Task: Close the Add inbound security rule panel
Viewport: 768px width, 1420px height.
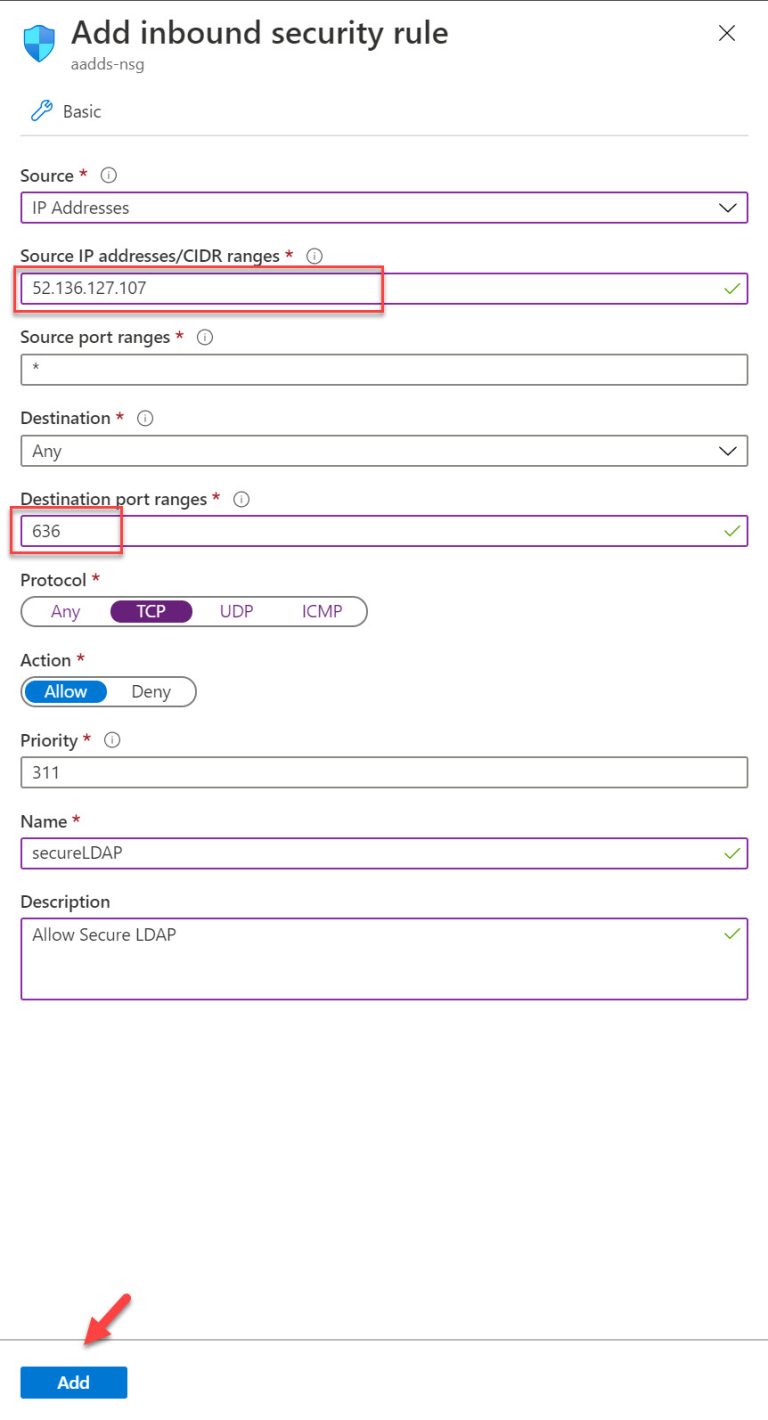Action: coord(727,33)
